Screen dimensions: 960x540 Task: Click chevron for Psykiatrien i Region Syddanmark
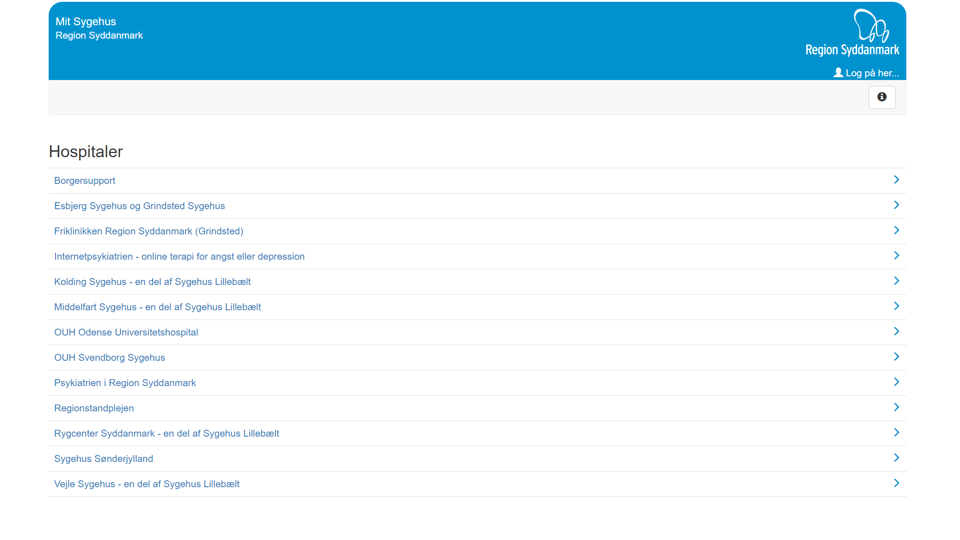coord(896,382)
